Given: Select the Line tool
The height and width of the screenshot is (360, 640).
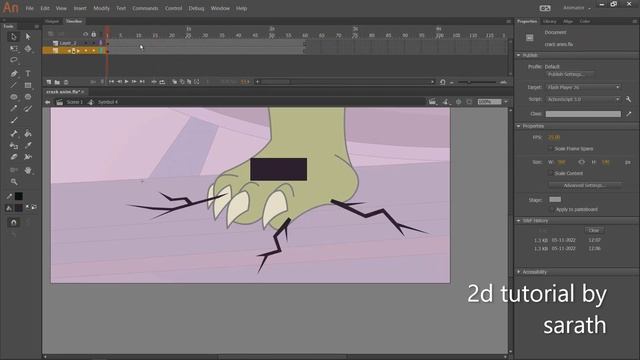Looking at the screenshot, I should point(14,85).
